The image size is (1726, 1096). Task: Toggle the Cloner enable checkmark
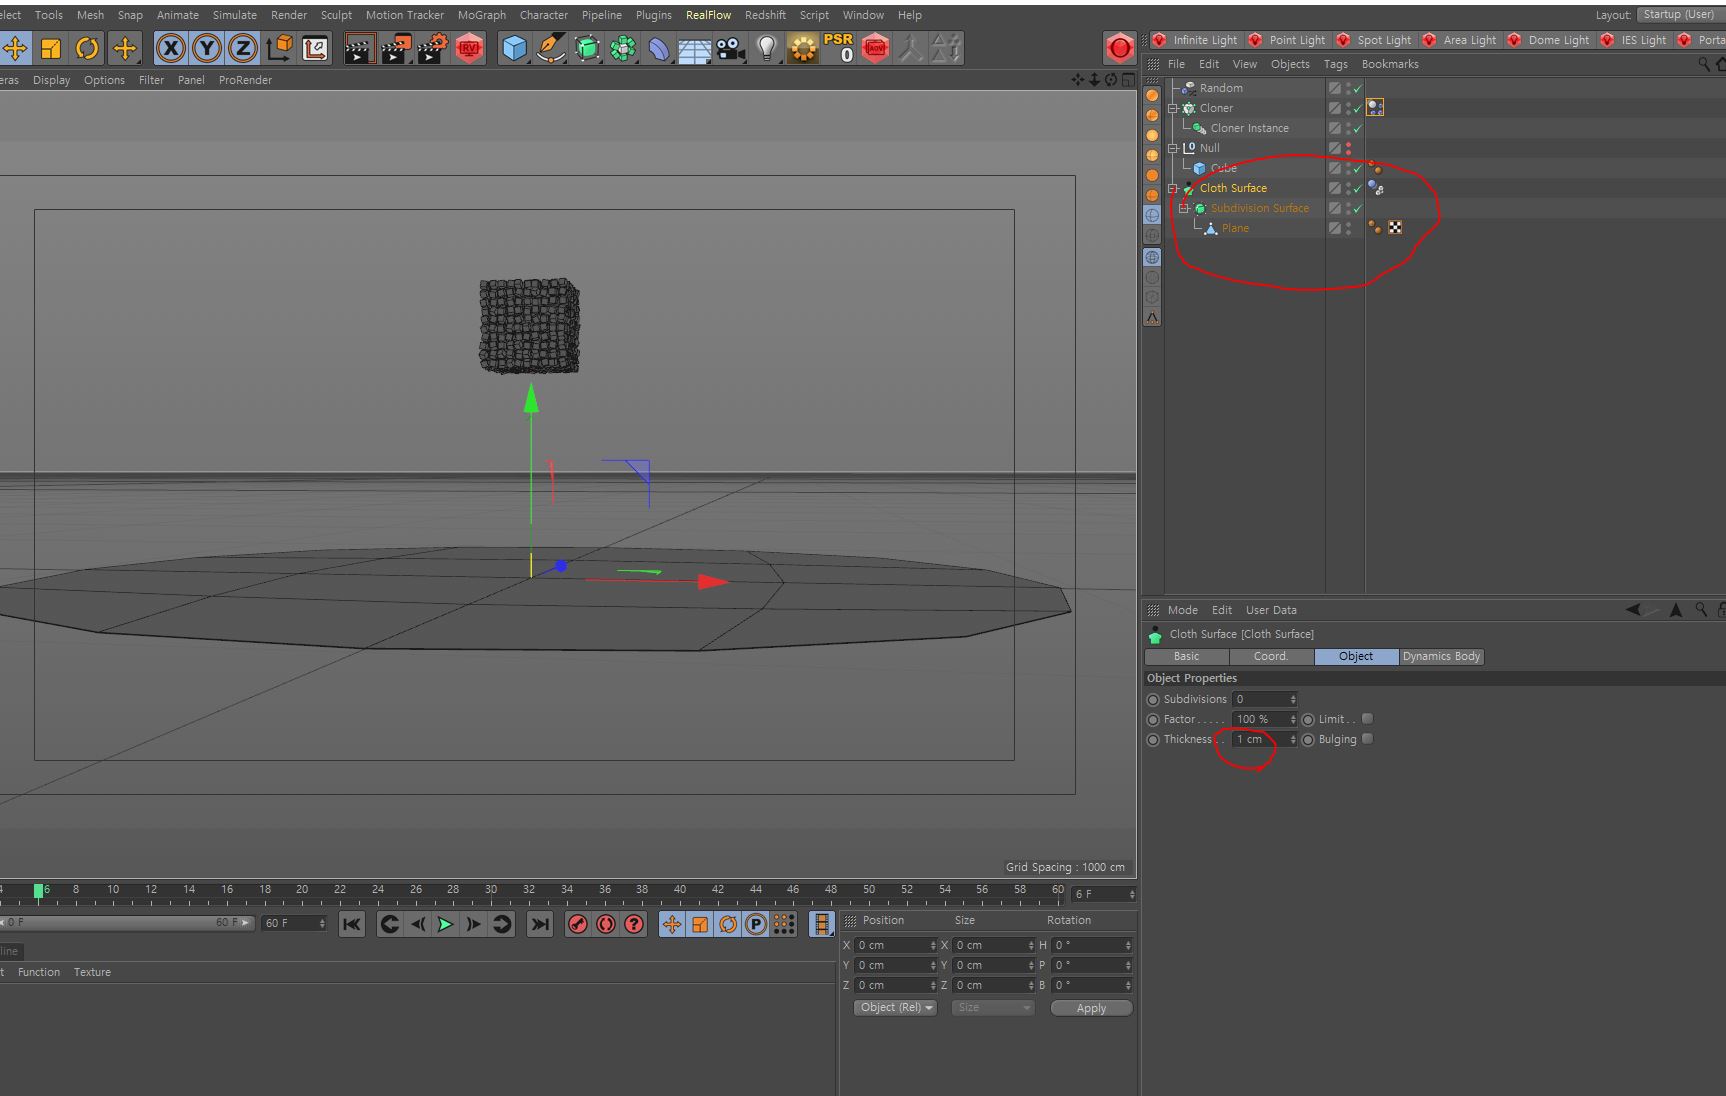(x=1358, y=108)
